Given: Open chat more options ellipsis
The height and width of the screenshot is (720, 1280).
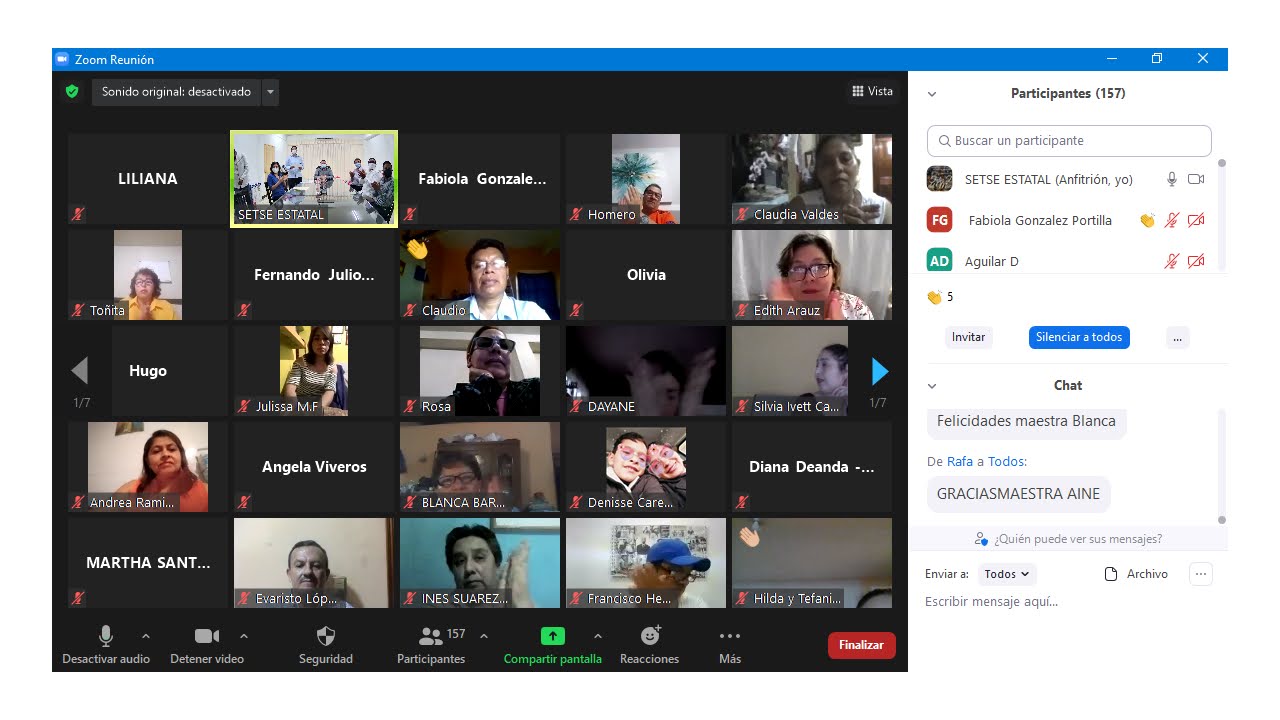Looking at the screenshot, I should click(x=1201, y=574).
